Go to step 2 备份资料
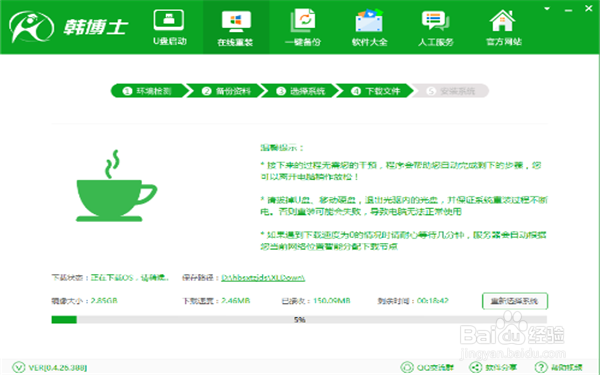 [x=227, y=91]
